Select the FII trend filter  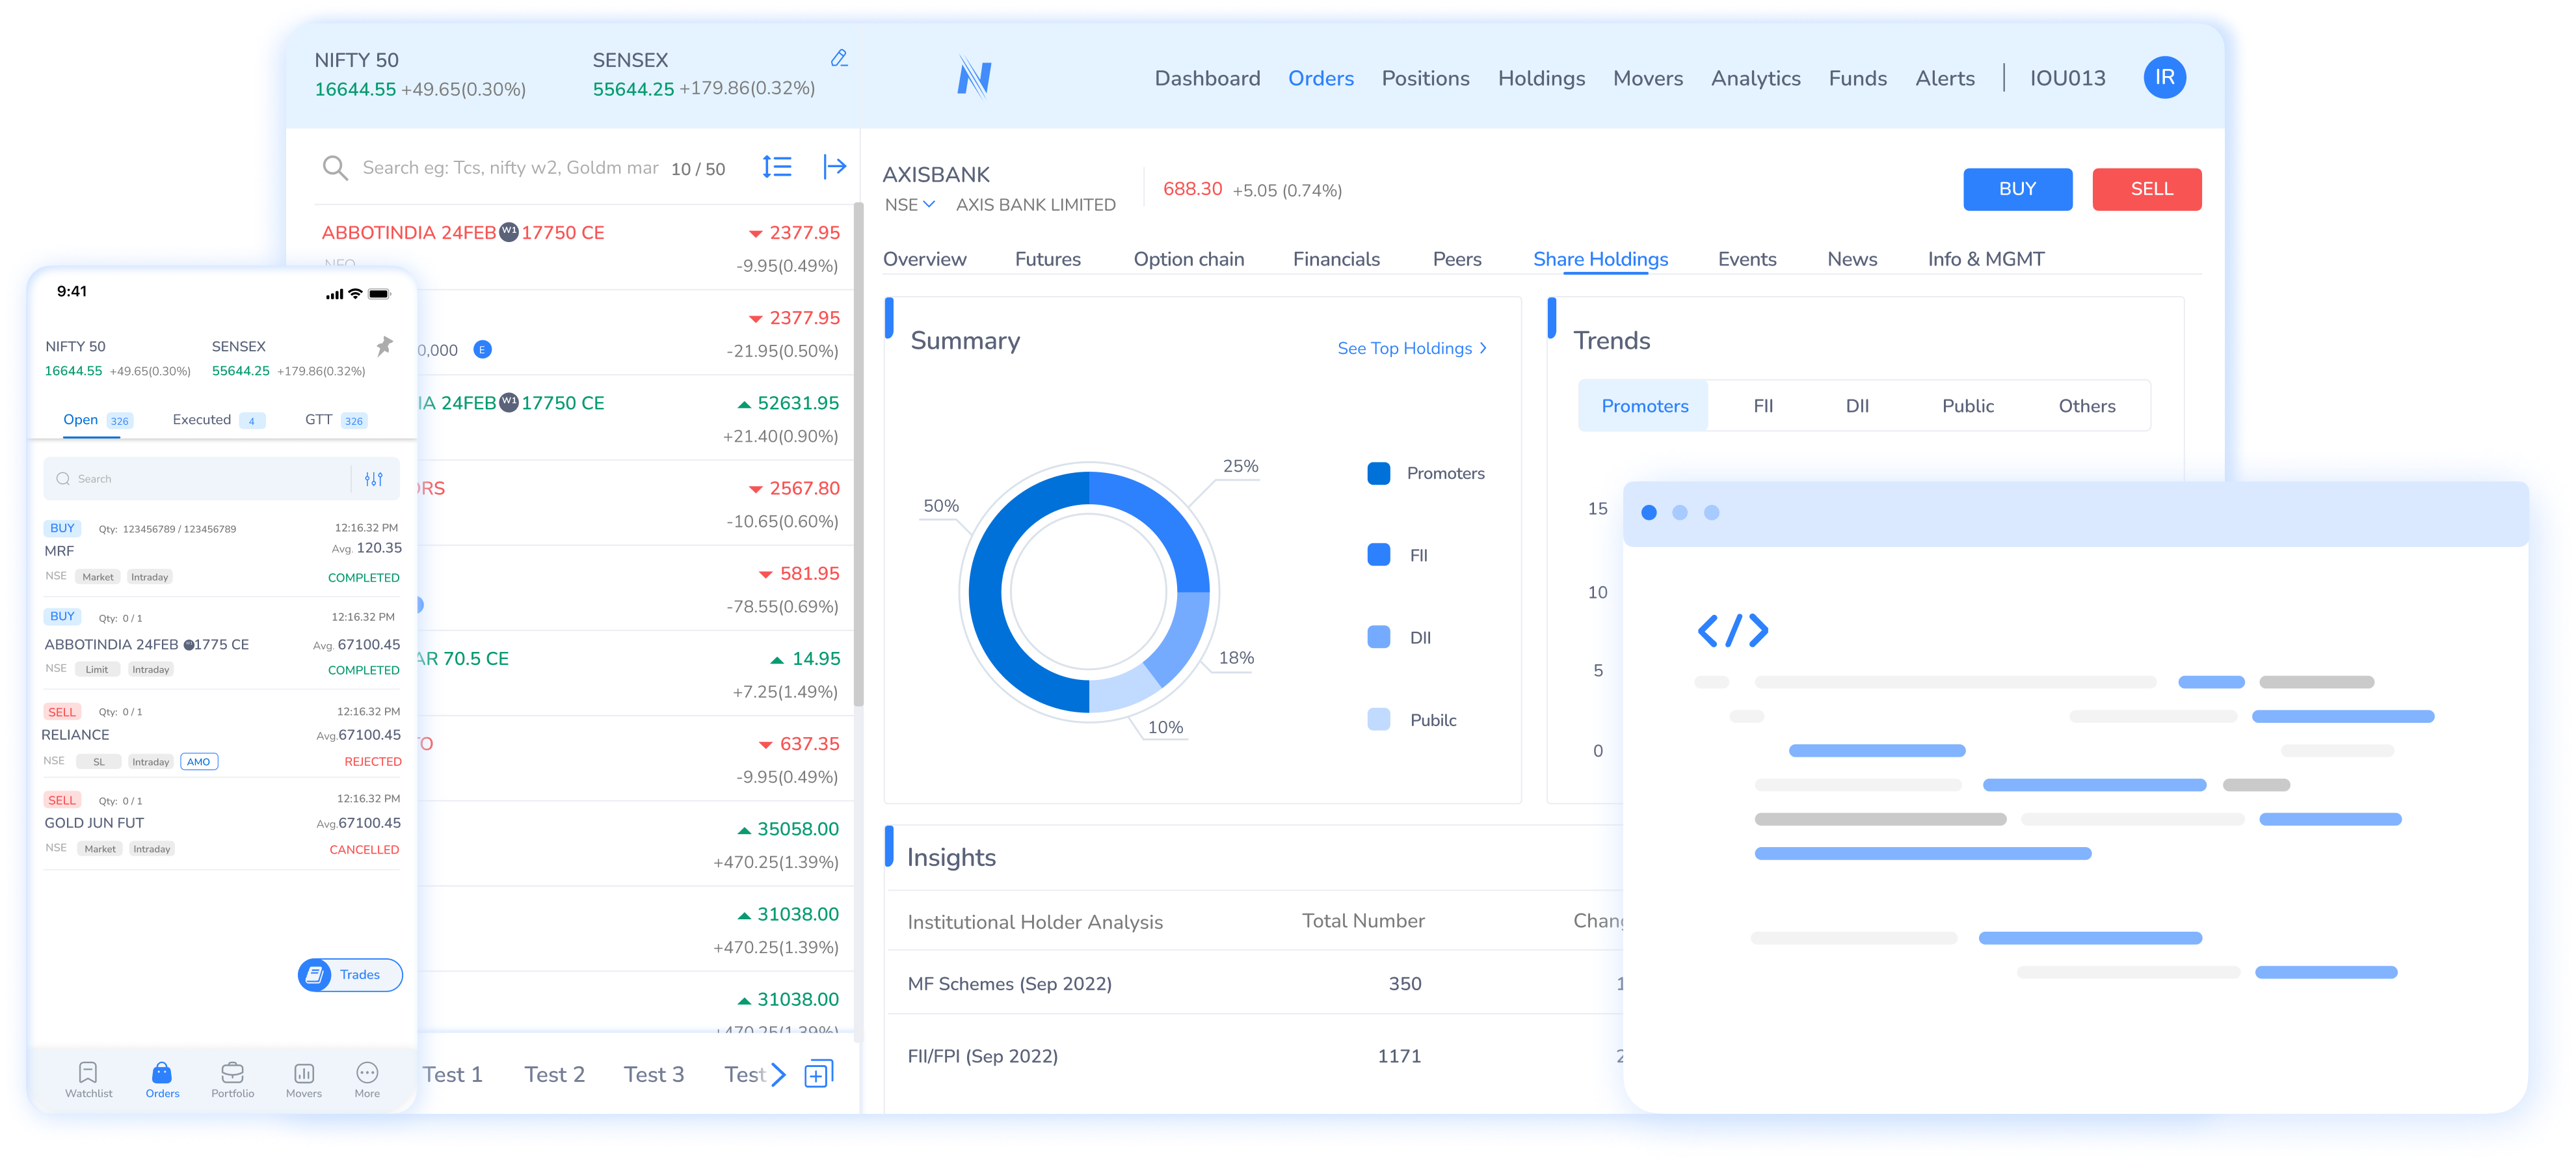[x=1763, y=406]
